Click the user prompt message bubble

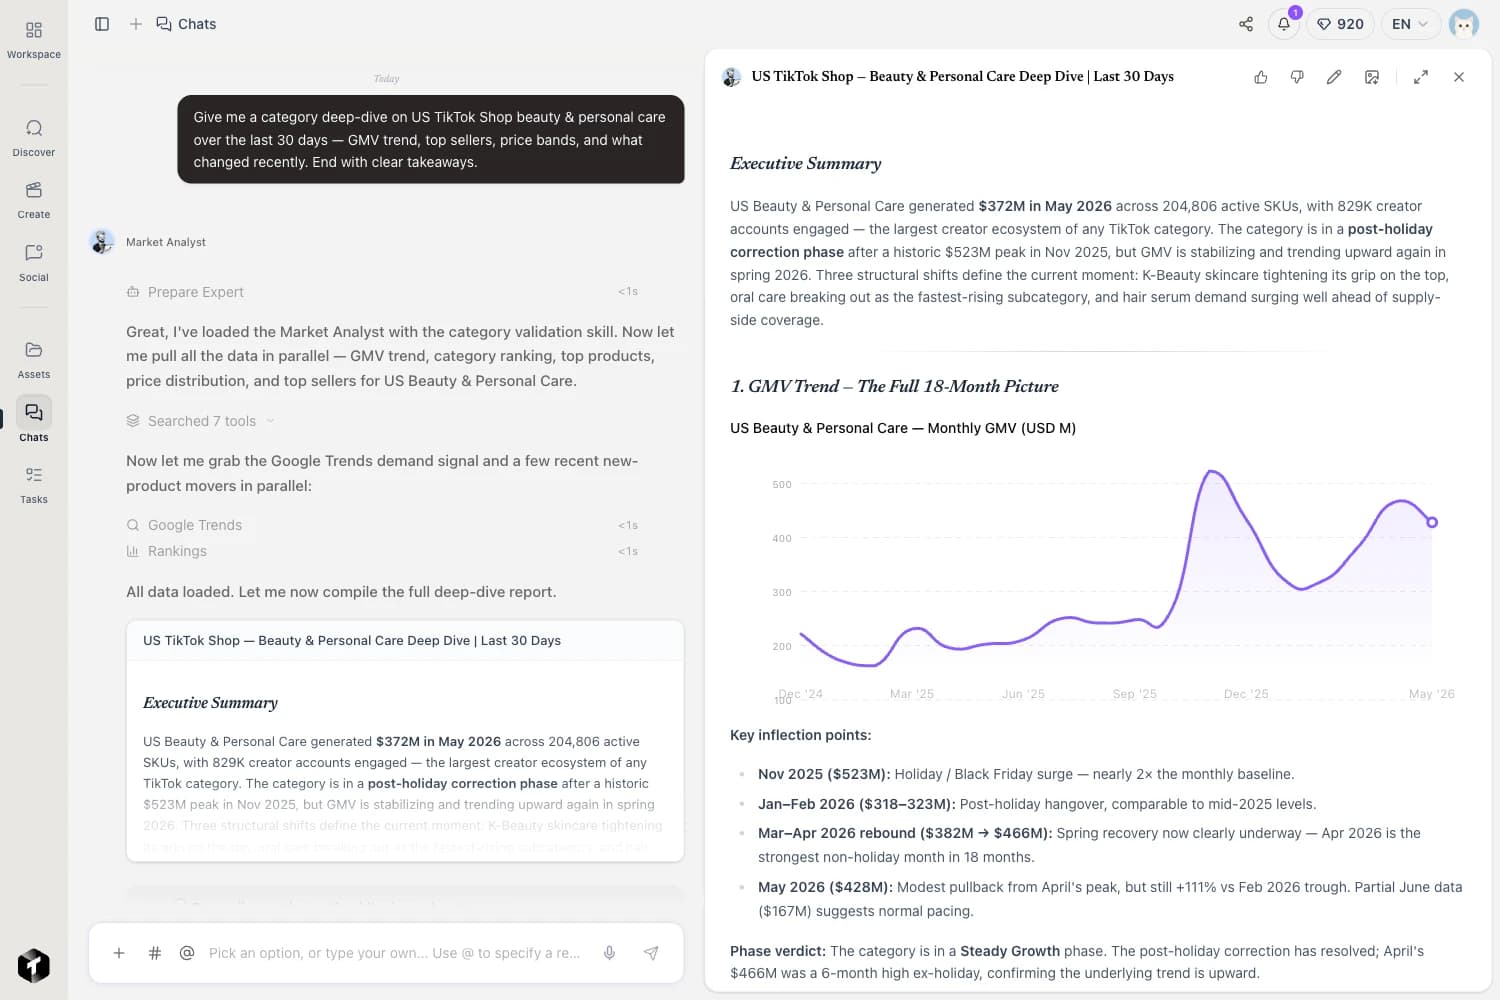[x=431, y=139]
